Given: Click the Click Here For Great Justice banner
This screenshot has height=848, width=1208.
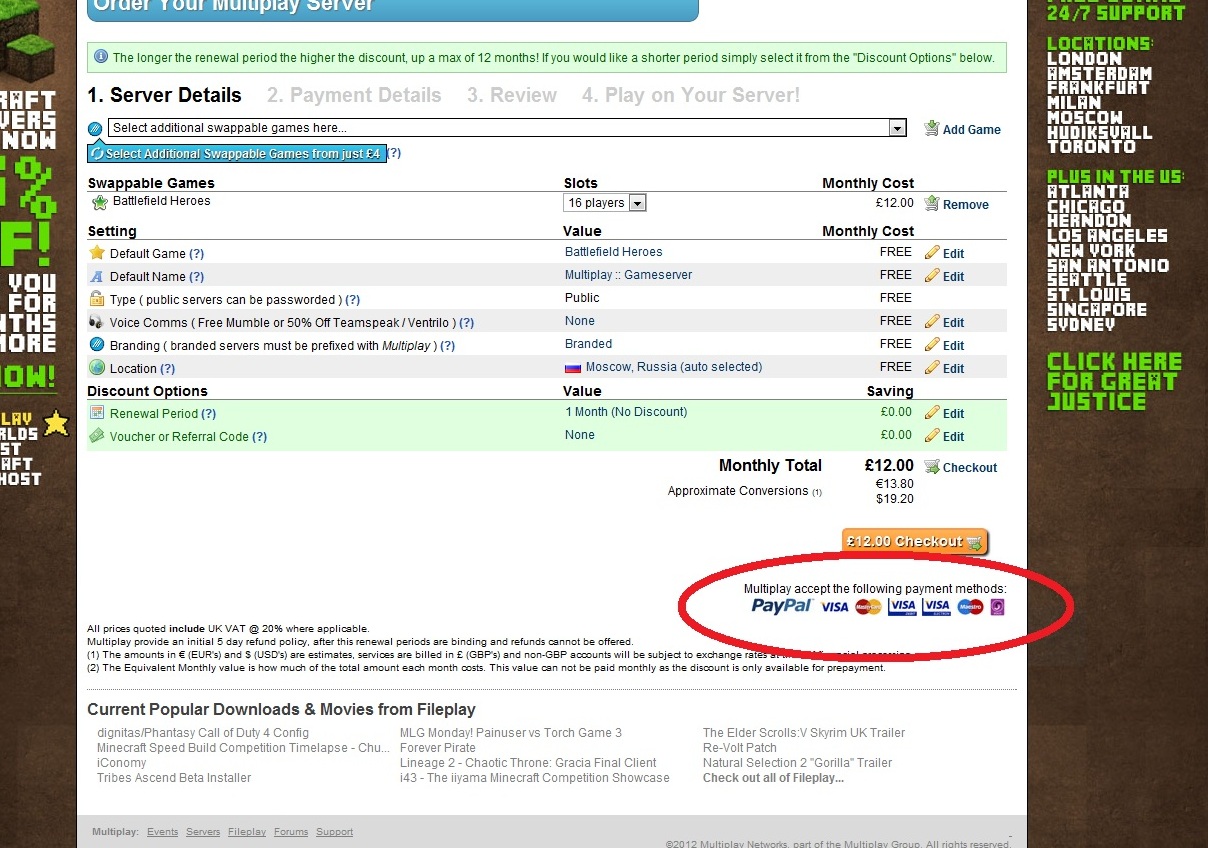Looking at the screenshot, I should click(1114, 382).
